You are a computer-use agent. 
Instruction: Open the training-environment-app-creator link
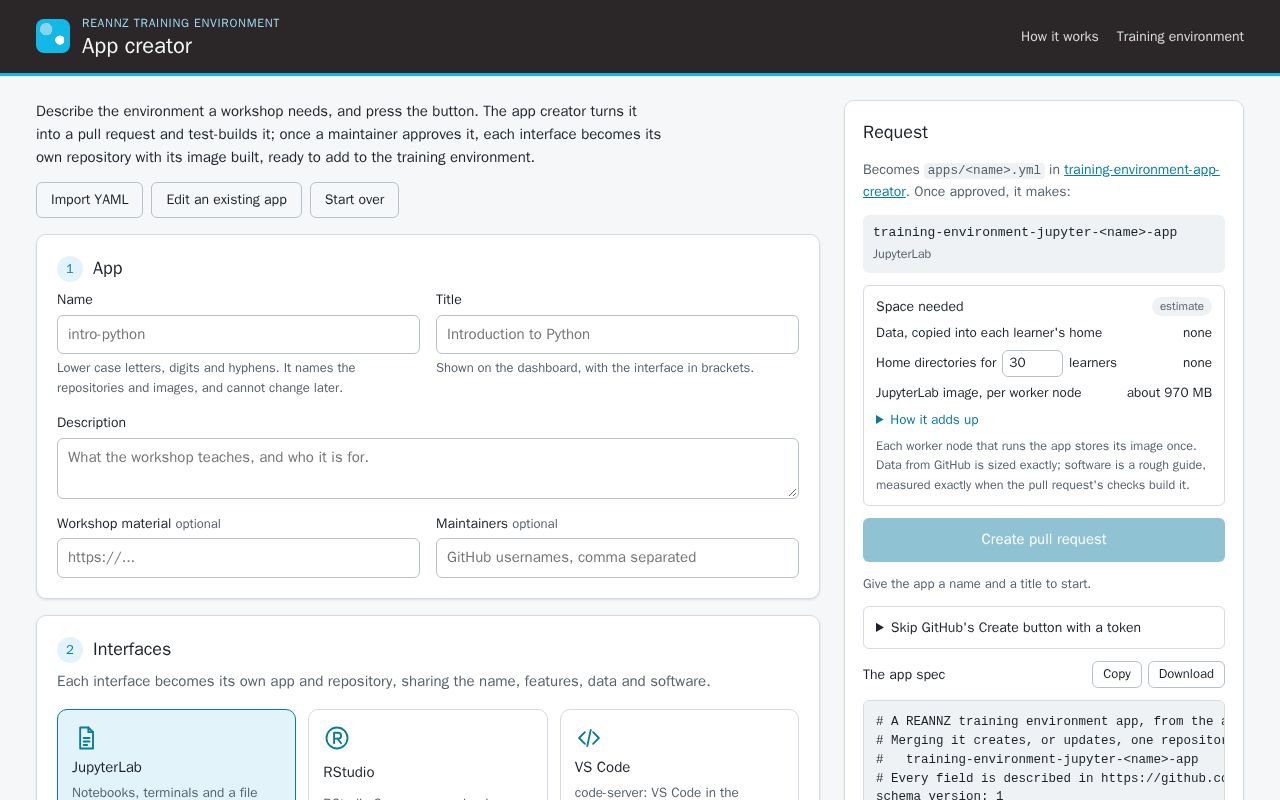pos(1141,170)
